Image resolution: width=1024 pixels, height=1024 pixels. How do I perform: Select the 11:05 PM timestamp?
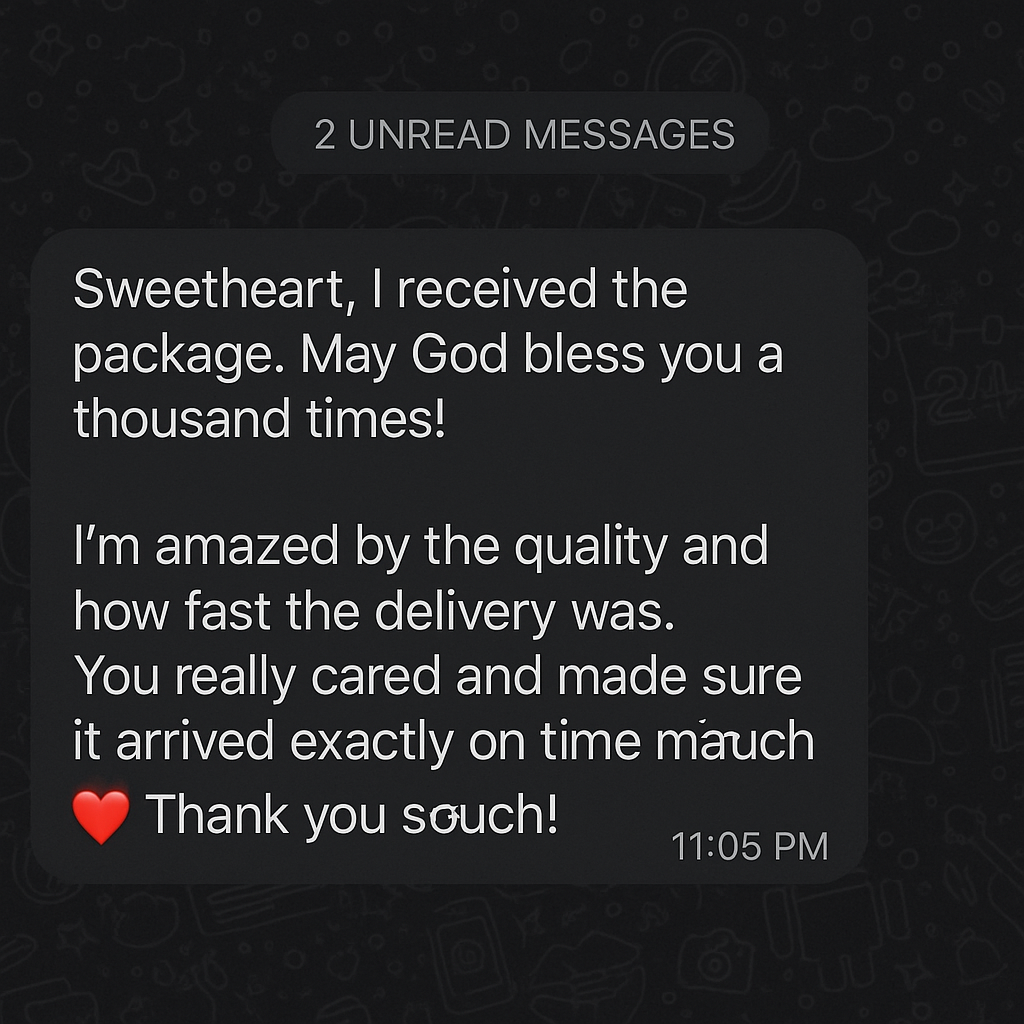coord(750,846)
